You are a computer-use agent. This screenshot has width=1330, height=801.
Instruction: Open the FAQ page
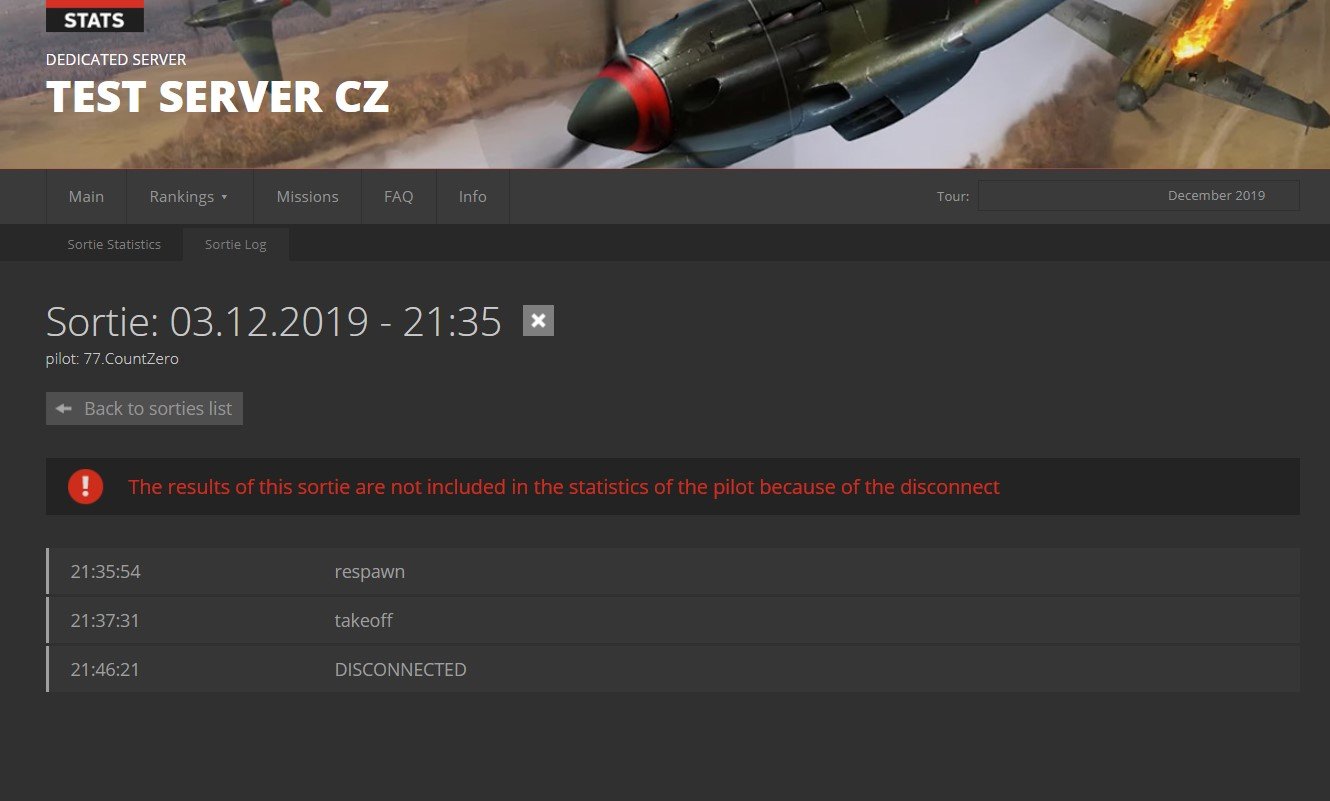[398, 196]
